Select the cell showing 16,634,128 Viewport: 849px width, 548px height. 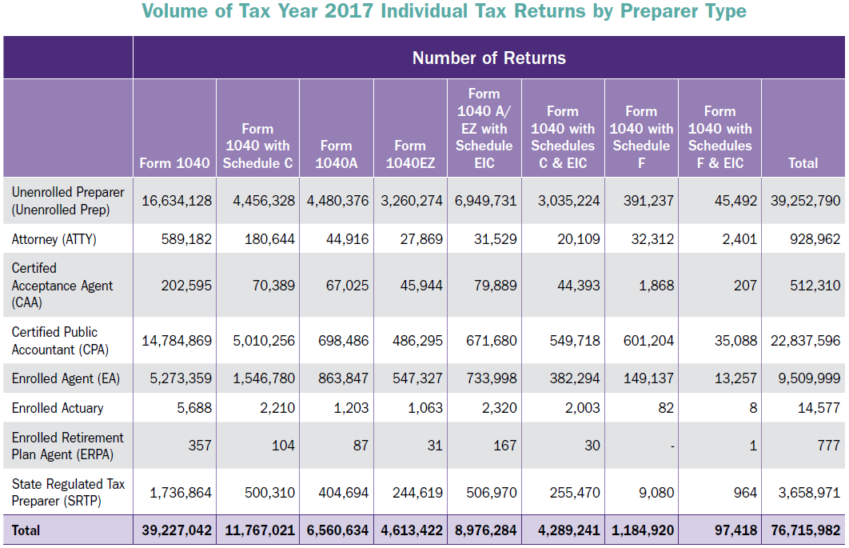tap(176, 201)
